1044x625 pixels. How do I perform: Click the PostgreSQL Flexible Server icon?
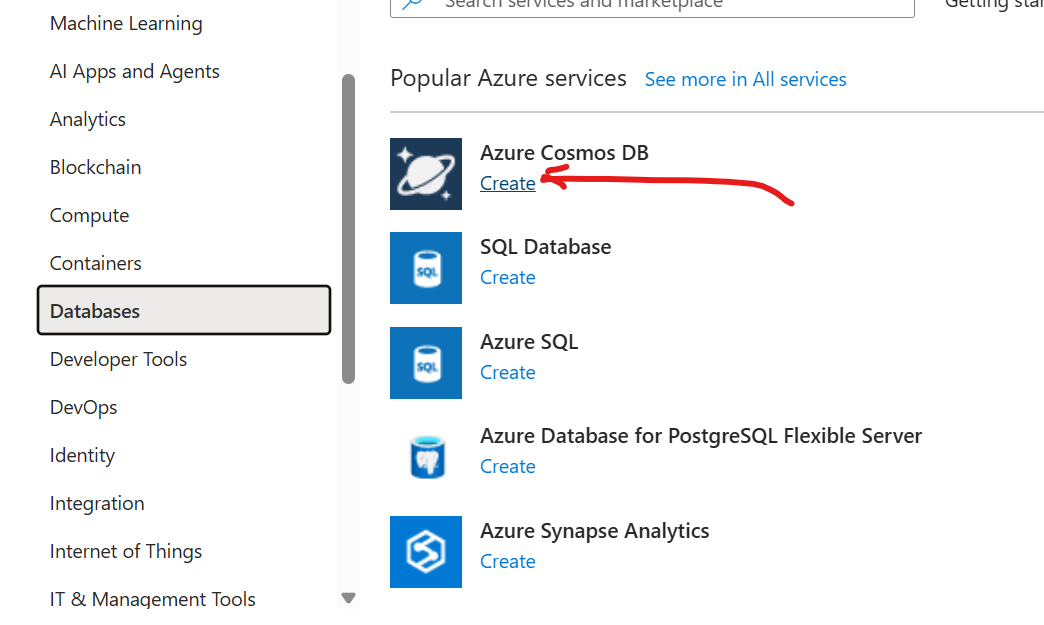click(x=426, y=457)
